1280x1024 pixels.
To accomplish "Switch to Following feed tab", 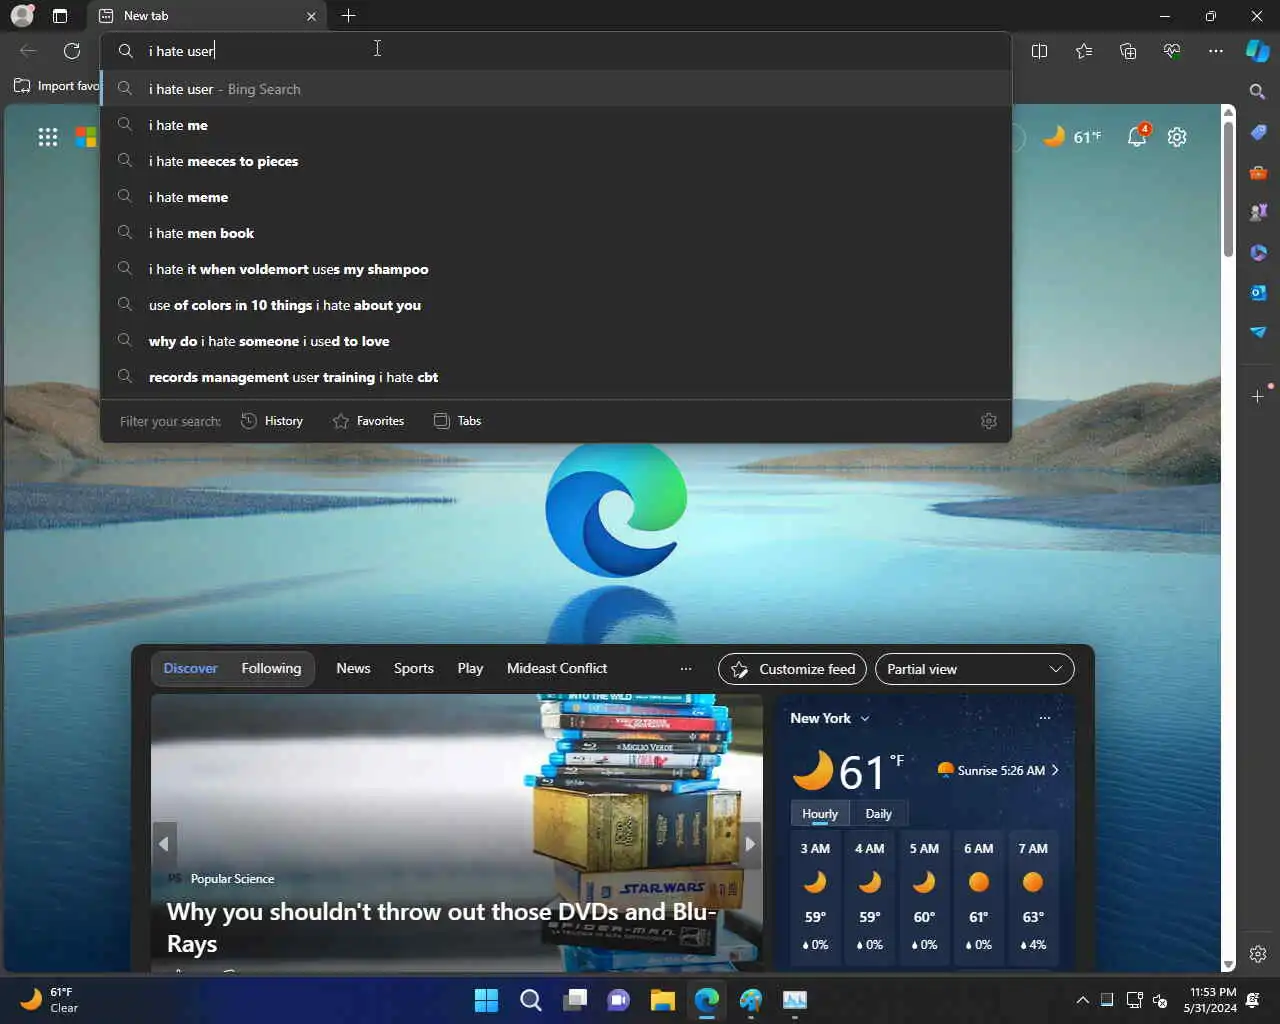I will (x=271, y=668).
